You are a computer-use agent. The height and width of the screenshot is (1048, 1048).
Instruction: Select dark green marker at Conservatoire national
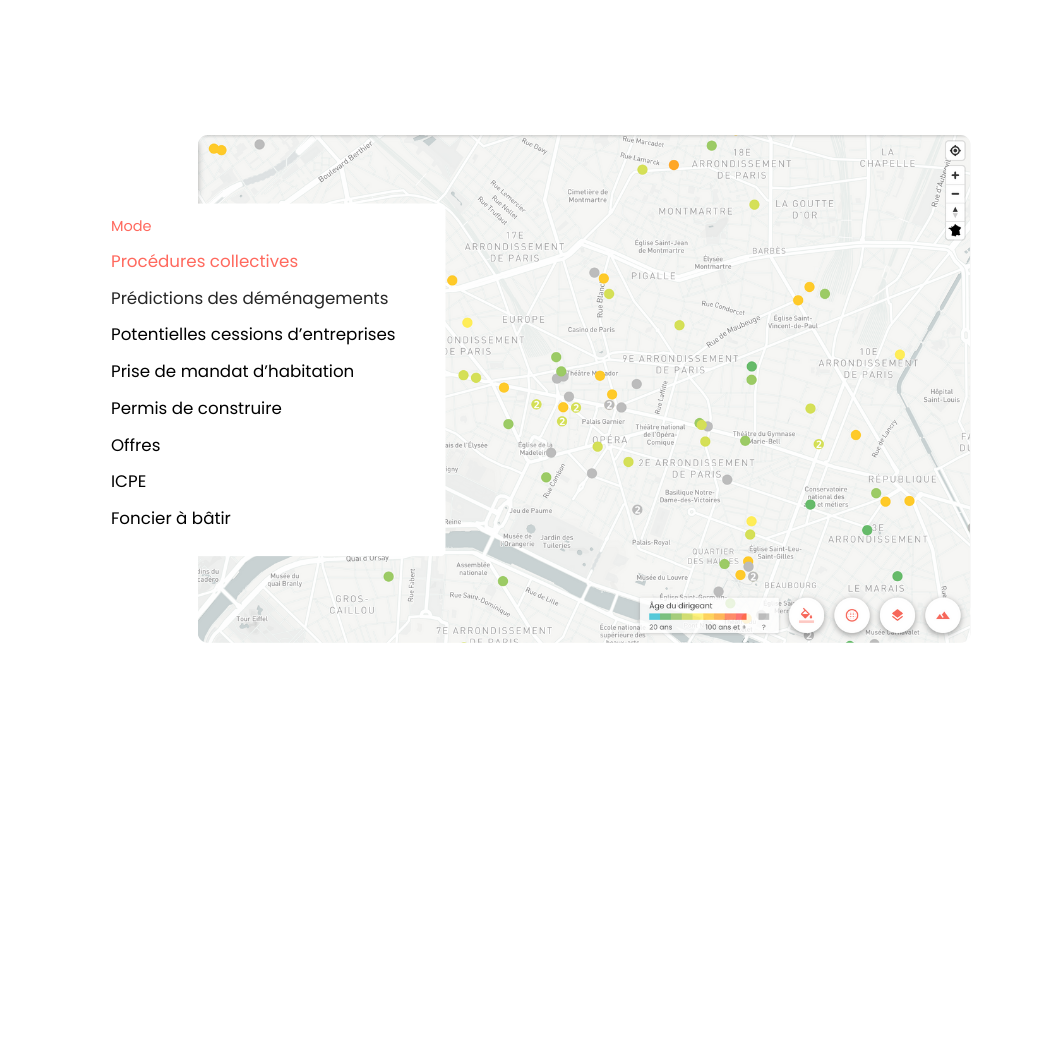tap(810, 505)
